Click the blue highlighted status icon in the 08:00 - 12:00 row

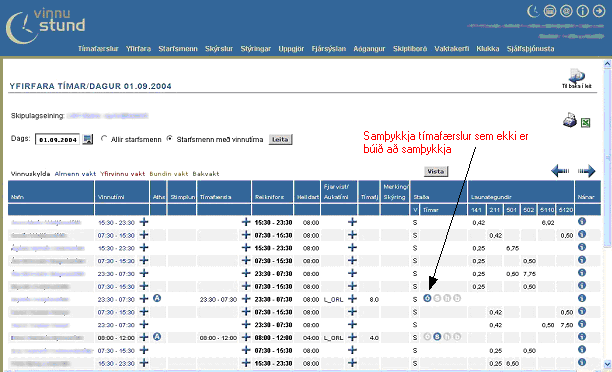[x=437, y=336]
